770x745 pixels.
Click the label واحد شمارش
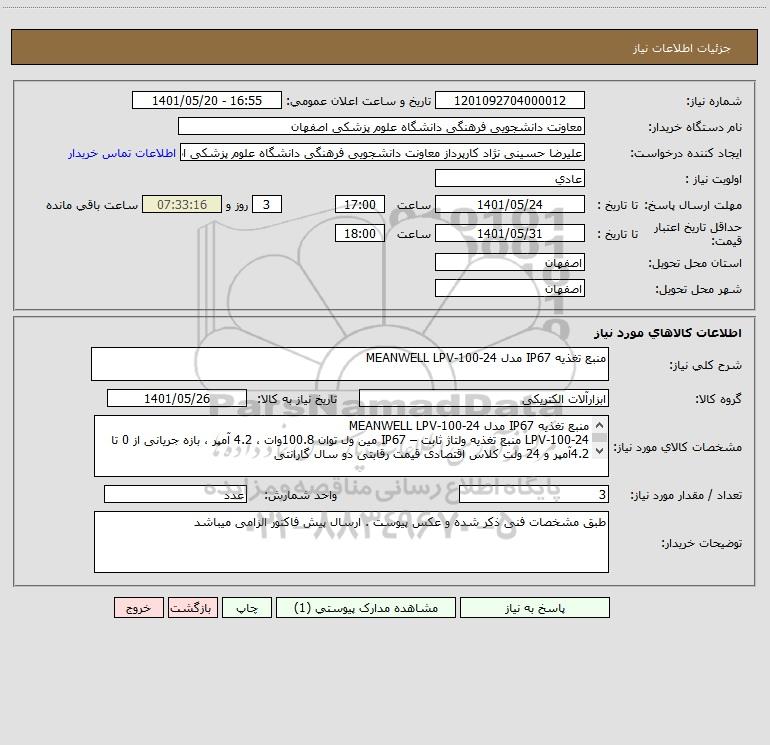[x=301, y=496]
